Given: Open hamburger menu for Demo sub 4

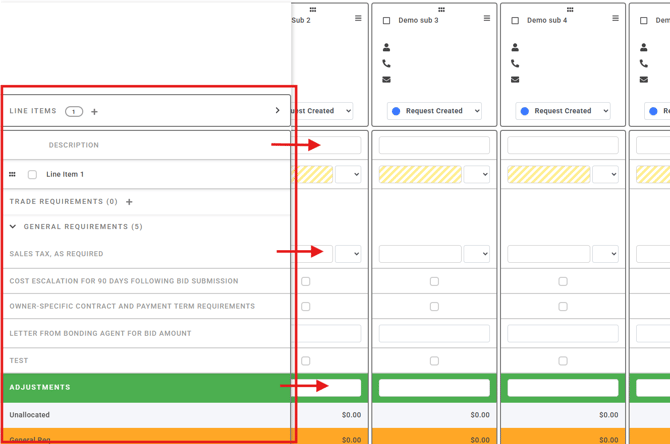Looking at the screenshot, I should tap(615, 19).
